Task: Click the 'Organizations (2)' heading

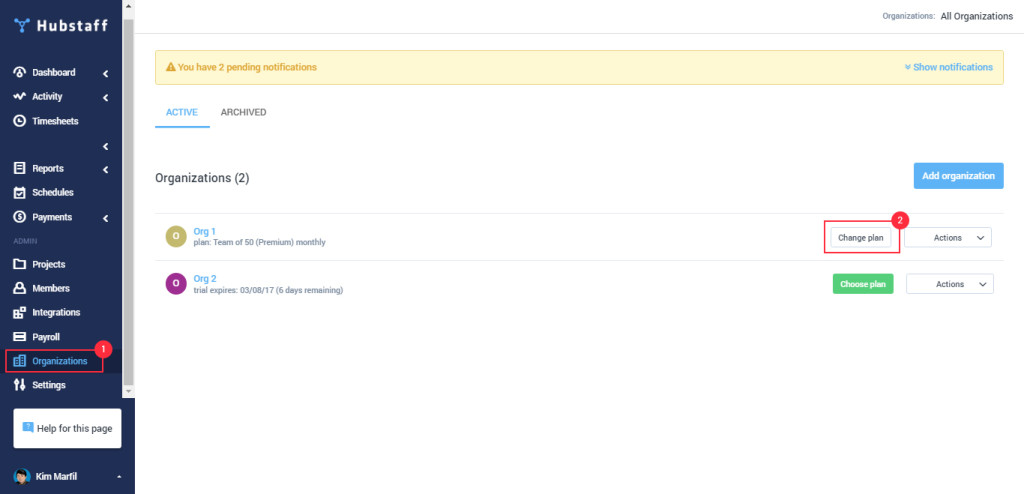Action: [x=202, y=178]
